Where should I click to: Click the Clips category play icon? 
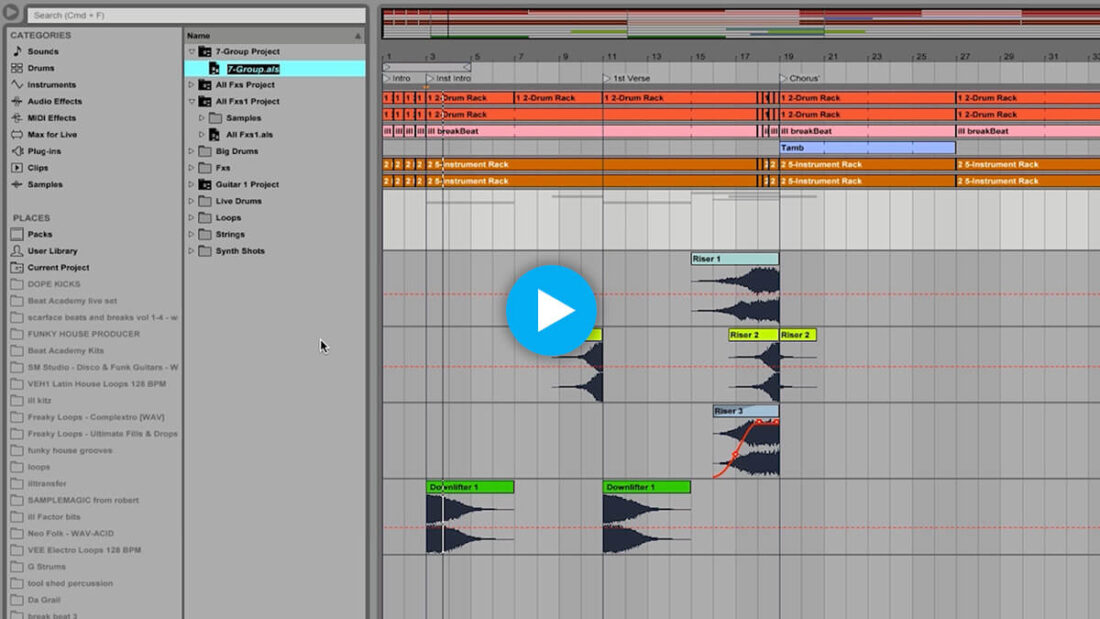pos(17,168)
